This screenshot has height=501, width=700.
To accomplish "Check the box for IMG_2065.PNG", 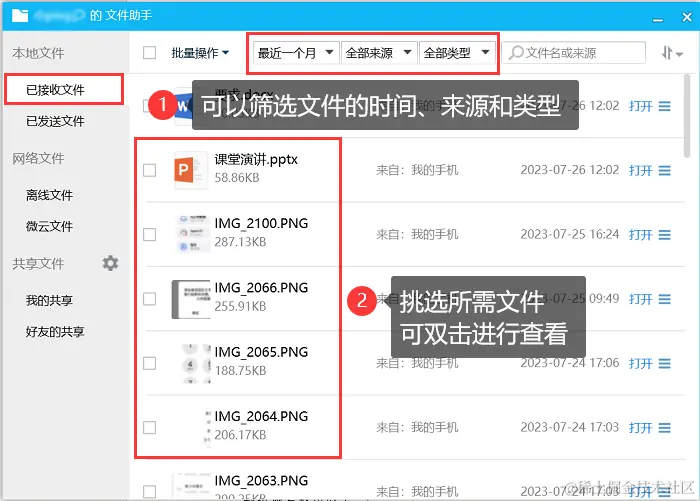I will point(150,363).
